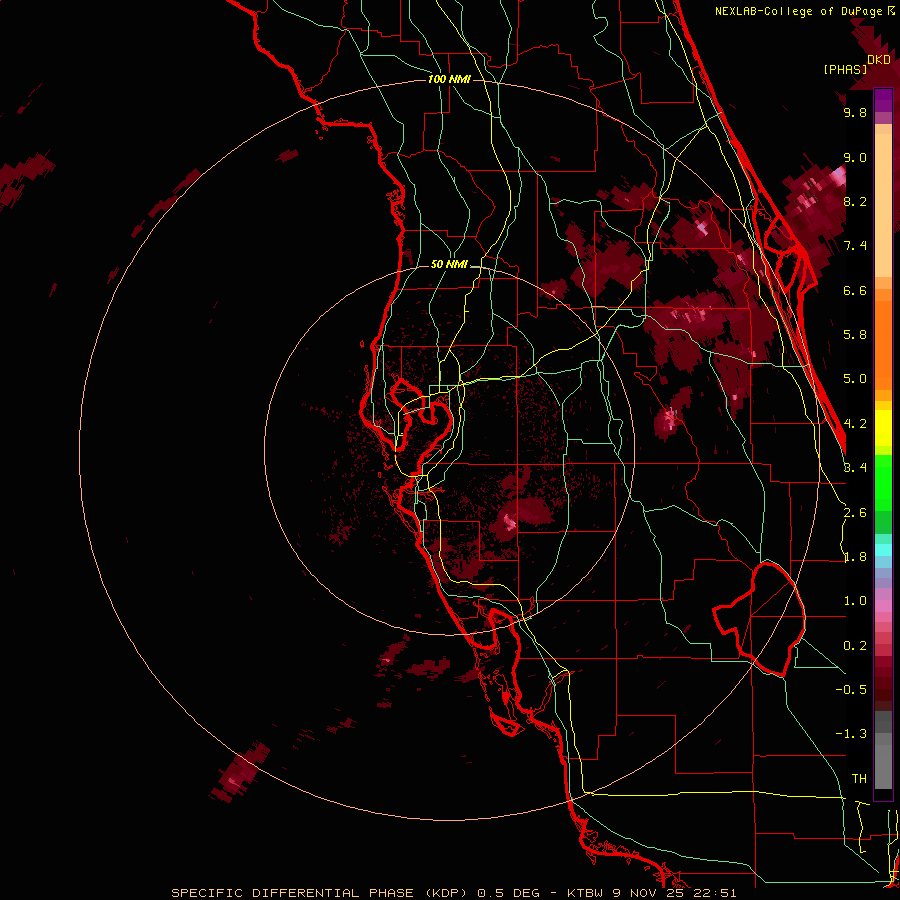The width and height of the screenshot is (900, 900).
Task: Pick the bright green band of the color scale
Action: click(x=883, y=481)
